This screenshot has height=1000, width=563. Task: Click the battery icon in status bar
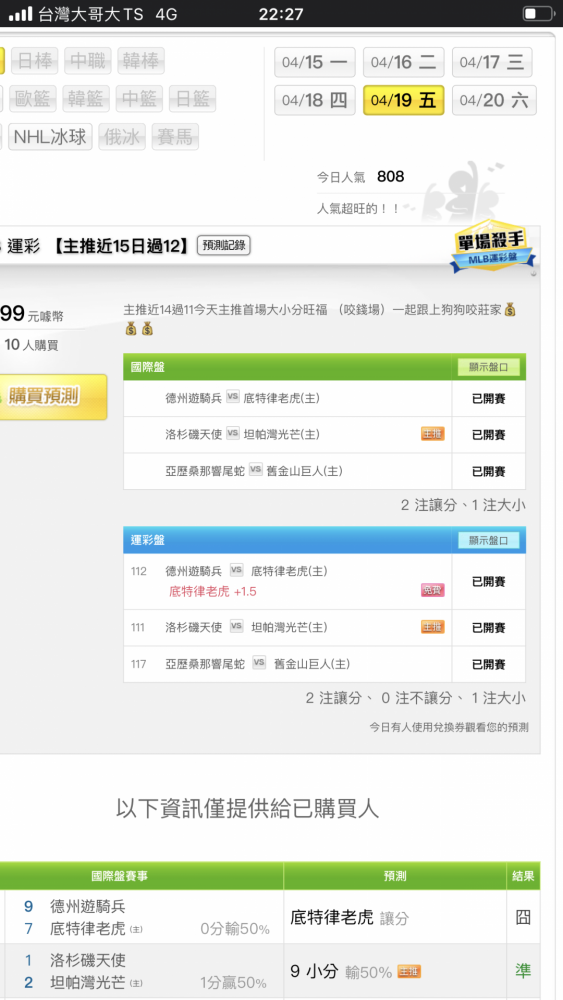coord(538,13)
